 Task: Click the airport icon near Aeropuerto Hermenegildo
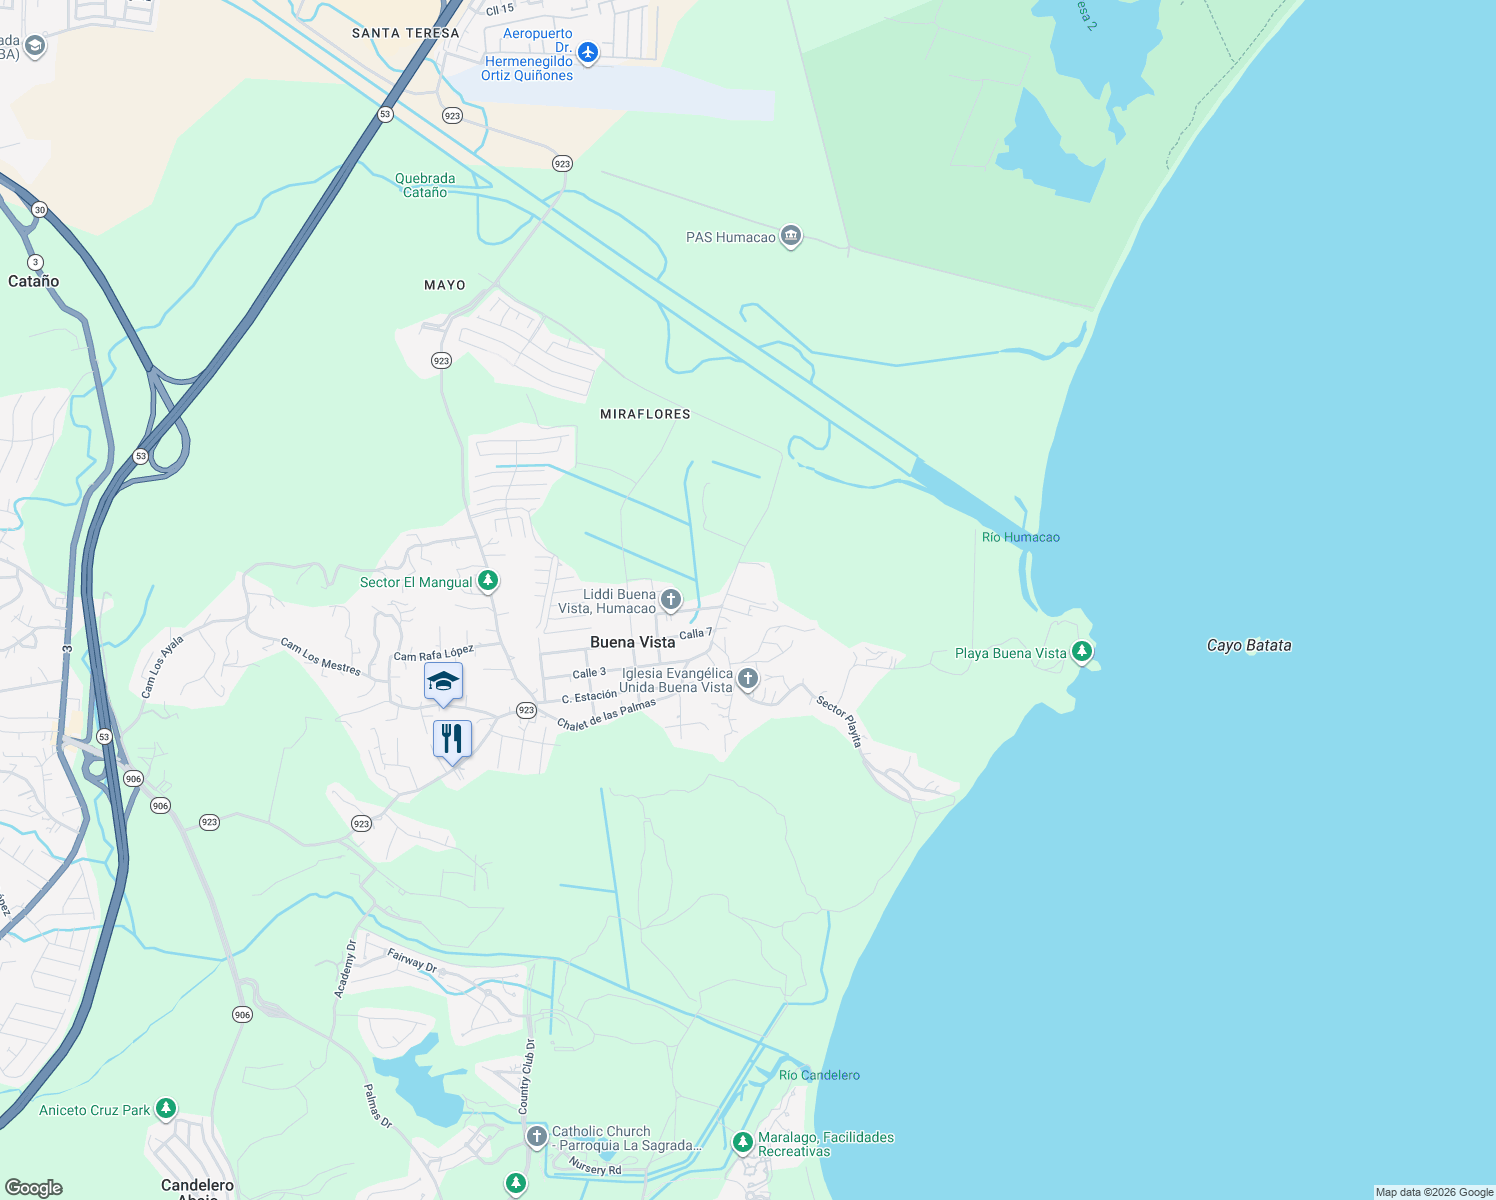coord(588,53)
